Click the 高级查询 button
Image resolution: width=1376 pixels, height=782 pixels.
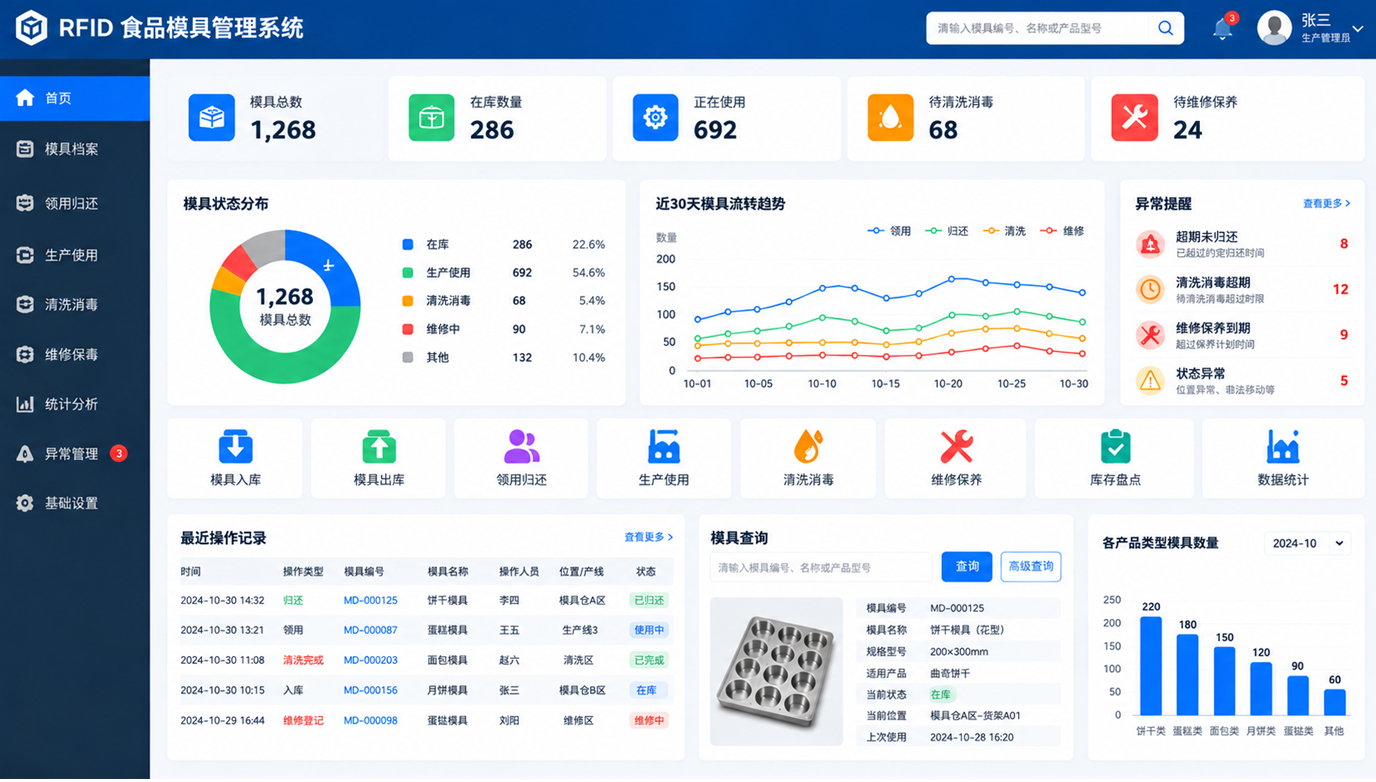(x=1031, y=567)
